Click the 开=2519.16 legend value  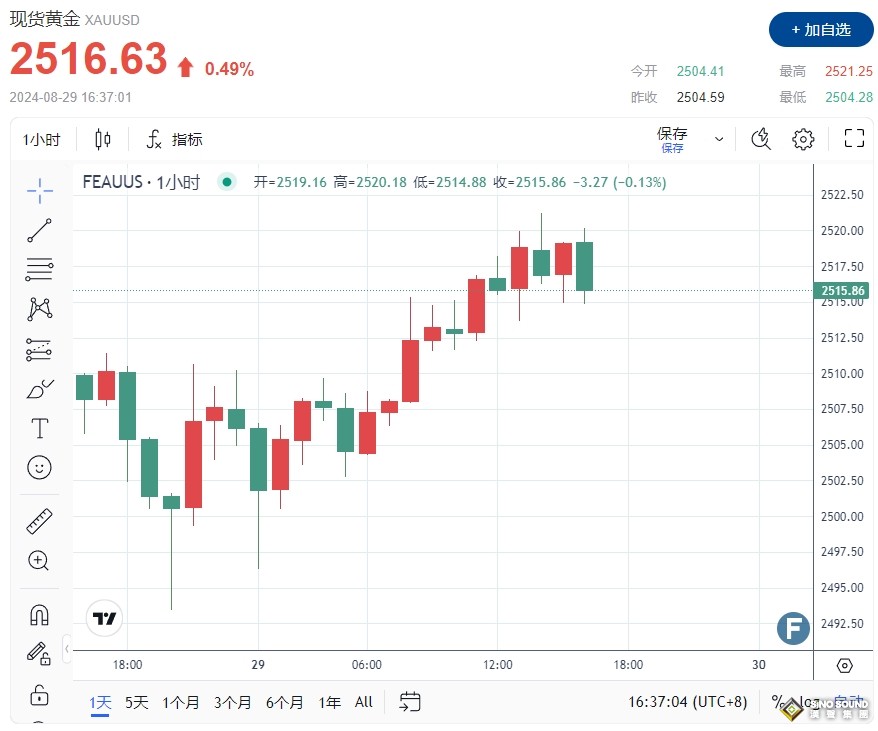[x=289, y=182]
